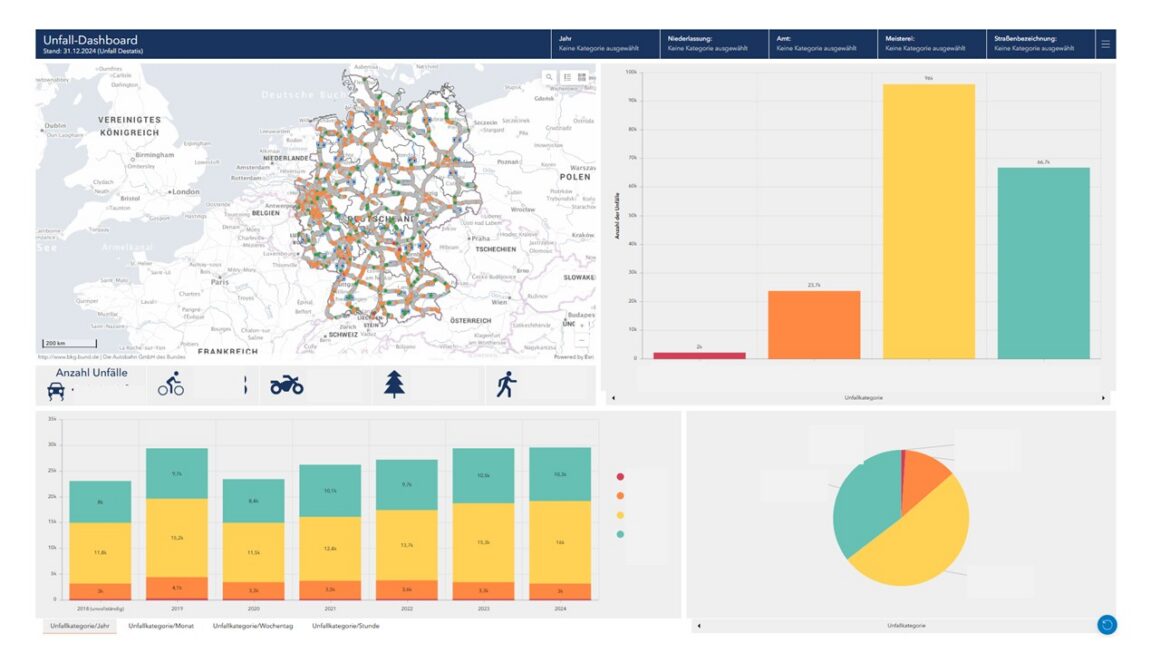The image size is (1160, 653).
Task: Click the Paris label on the map
Action: (220, 282)
